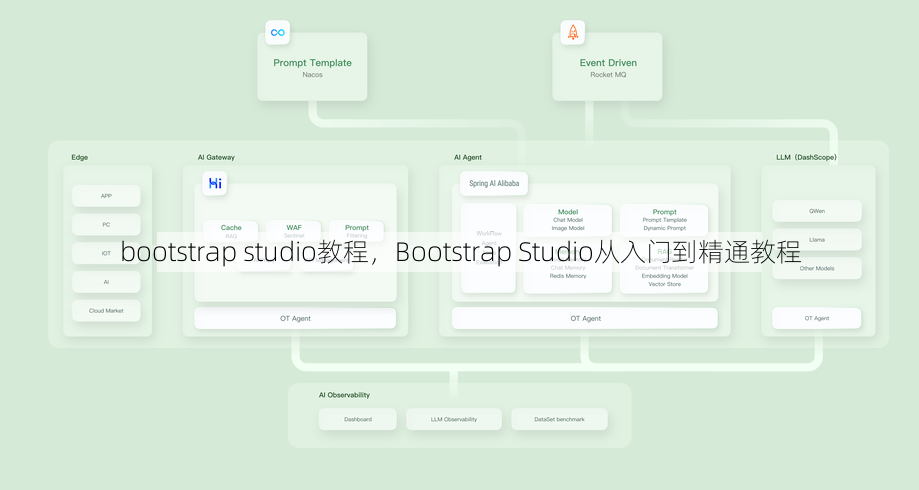Choose the QWen model box
919x490 pixels.
tap(817, 211)
